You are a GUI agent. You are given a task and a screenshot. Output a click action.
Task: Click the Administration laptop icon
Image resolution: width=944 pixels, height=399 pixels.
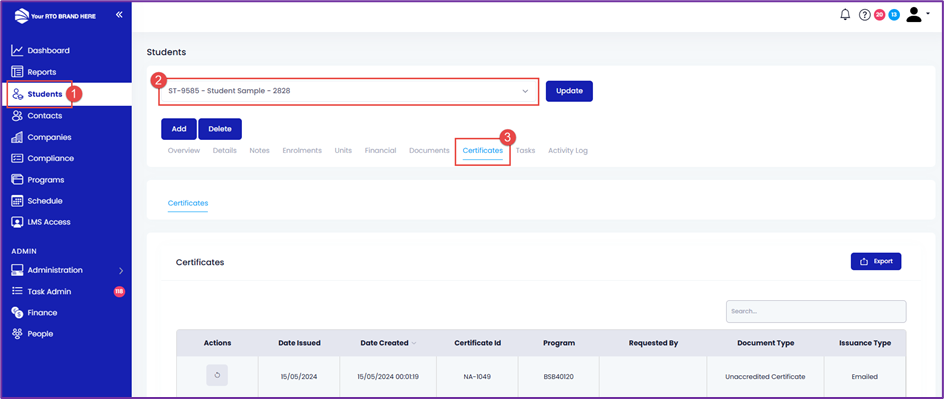(17, 270)
